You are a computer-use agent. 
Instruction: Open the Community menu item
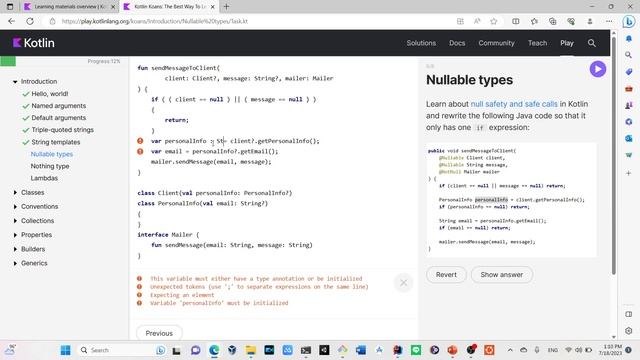[496, 43]
